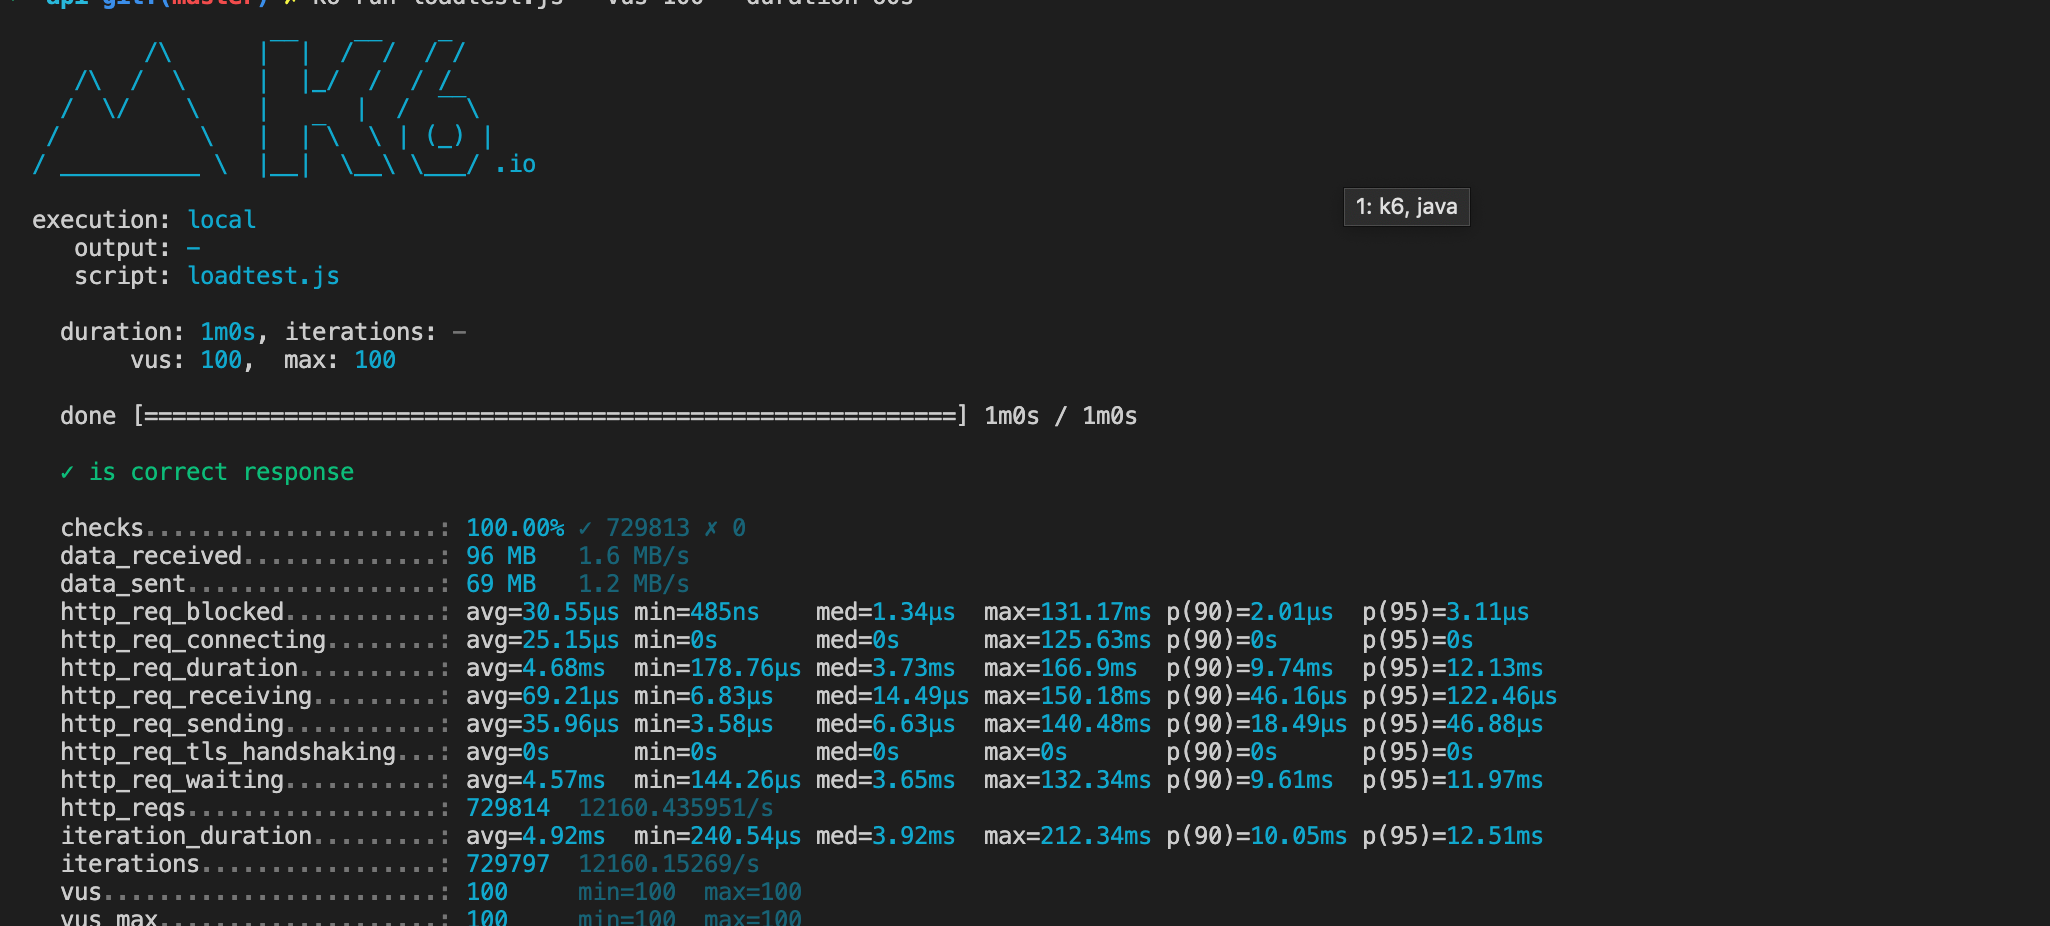Click the iteration_duration p(95)=12.51ms value

click(x=1452, y=836)
